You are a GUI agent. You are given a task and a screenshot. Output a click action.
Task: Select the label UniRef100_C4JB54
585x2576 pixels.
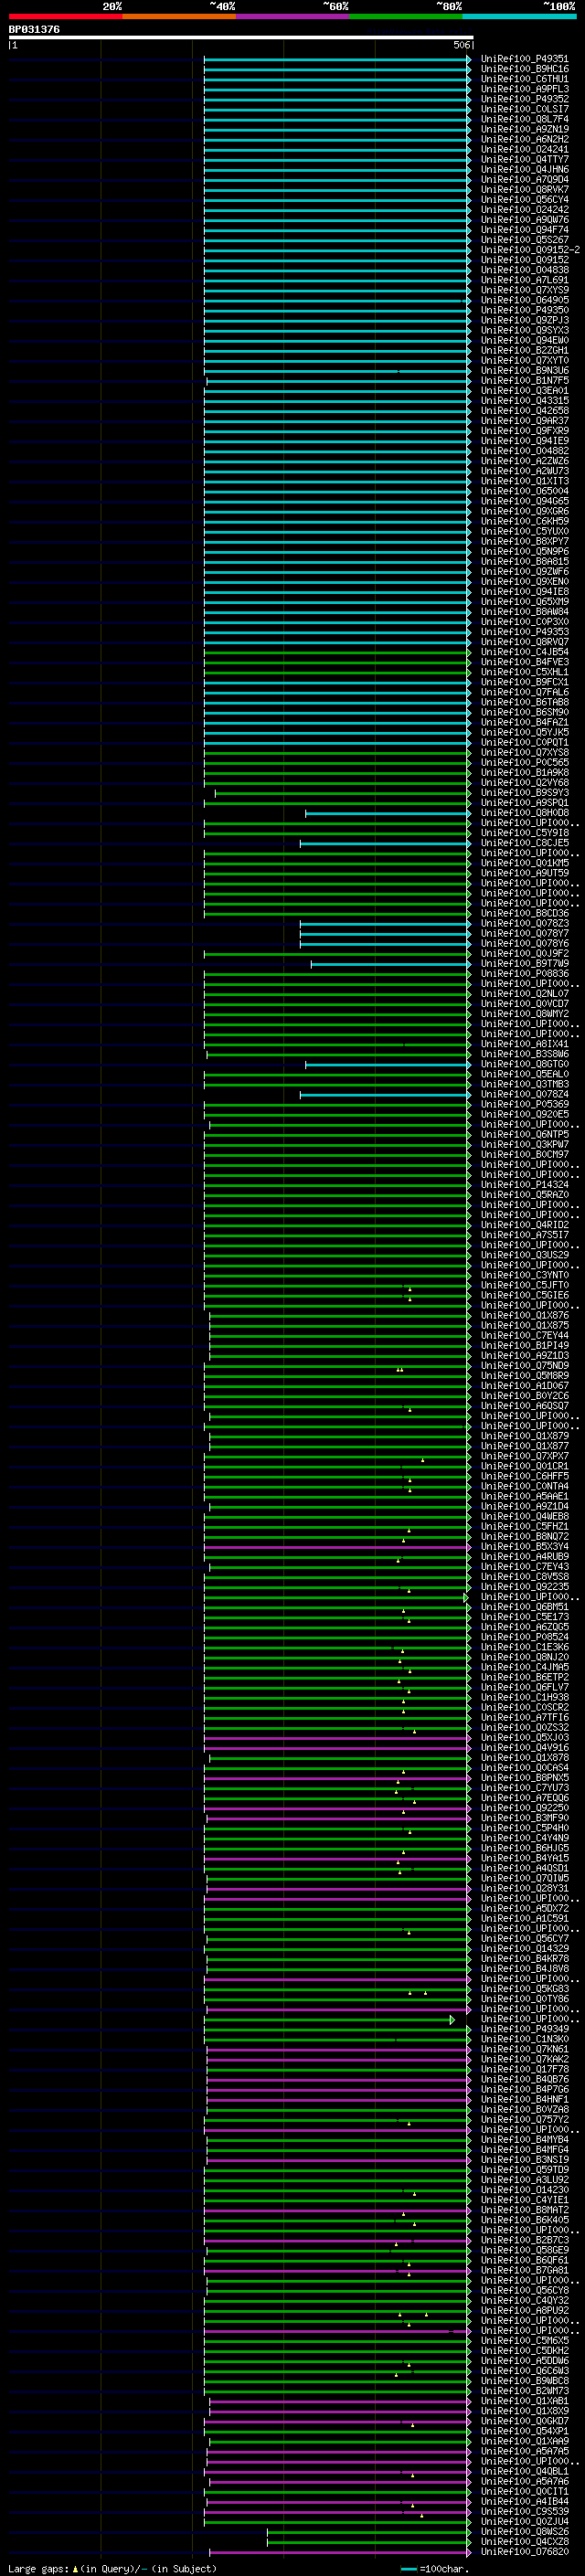(x=524, y=651)
